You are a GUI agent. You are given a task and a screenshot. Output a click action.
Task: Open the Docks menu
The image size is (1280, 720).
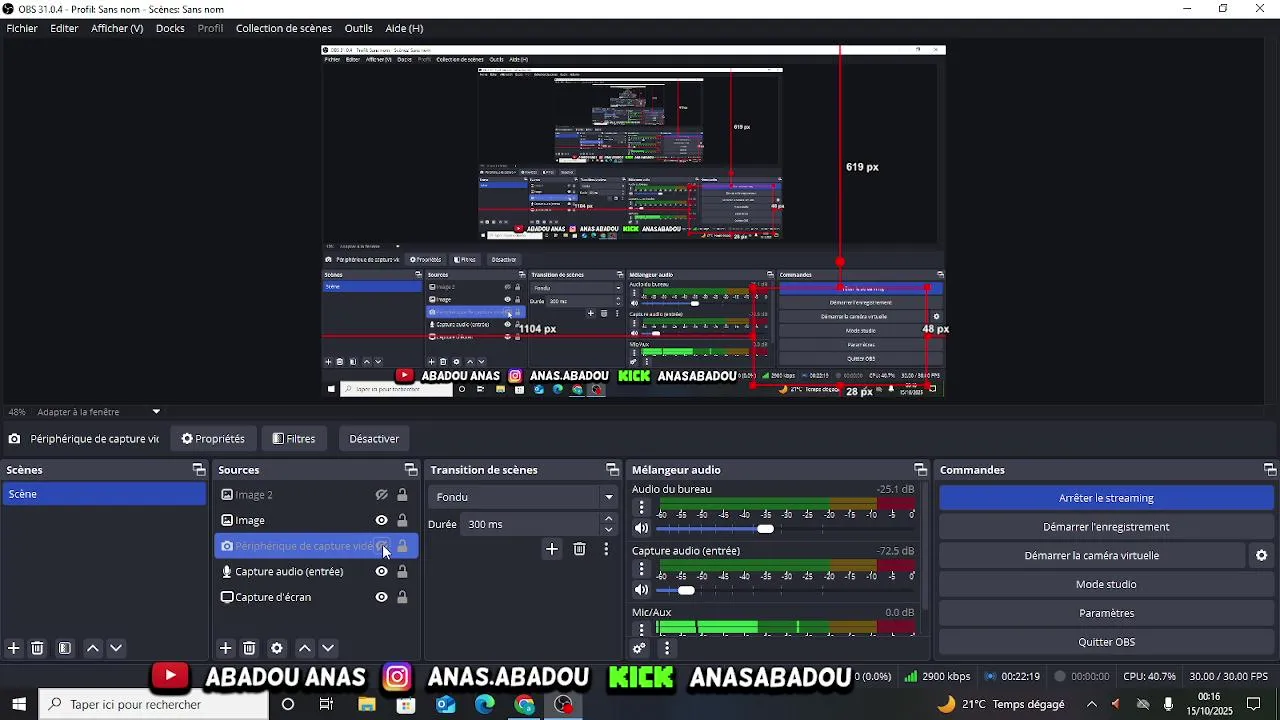tap(170, 28)
